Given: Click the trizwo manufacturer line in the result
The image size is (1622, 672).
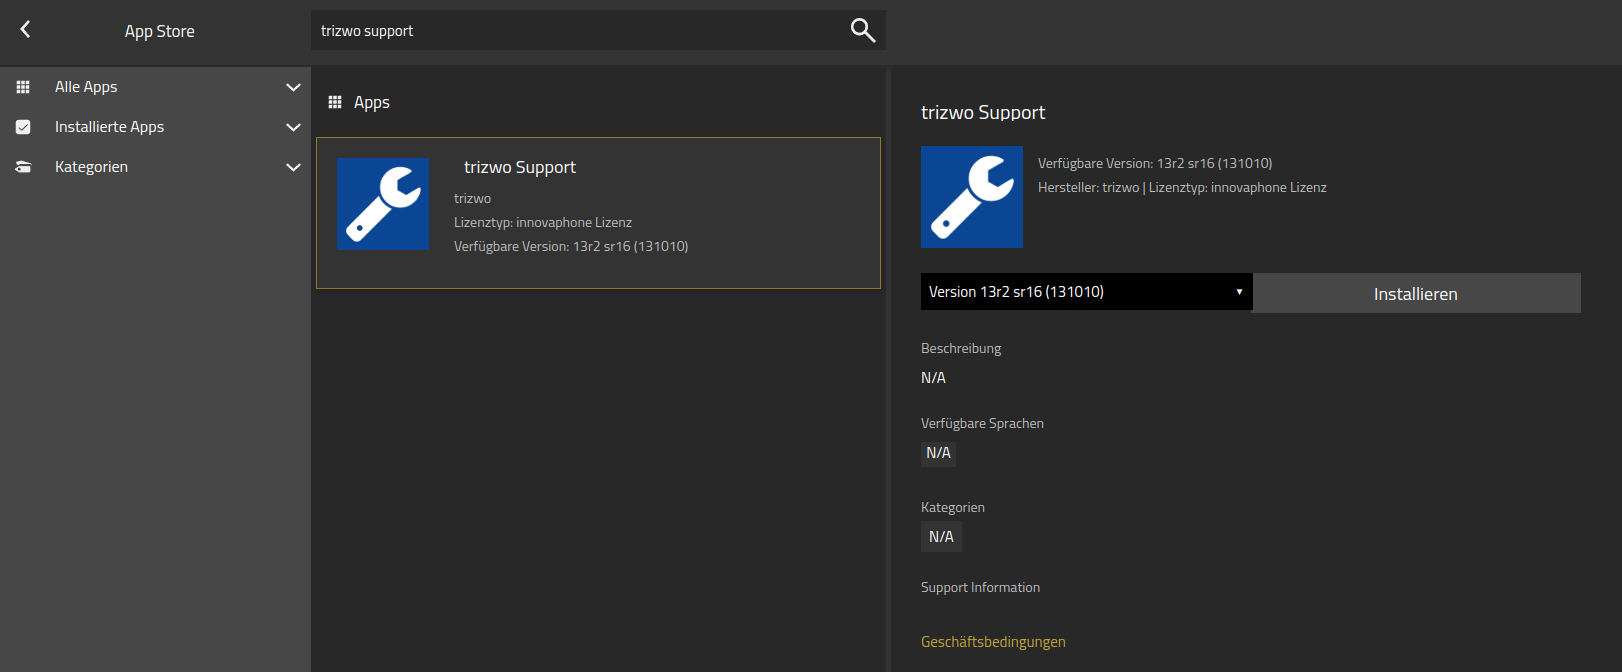Looking at the screenshot, I should click(473, 198).
